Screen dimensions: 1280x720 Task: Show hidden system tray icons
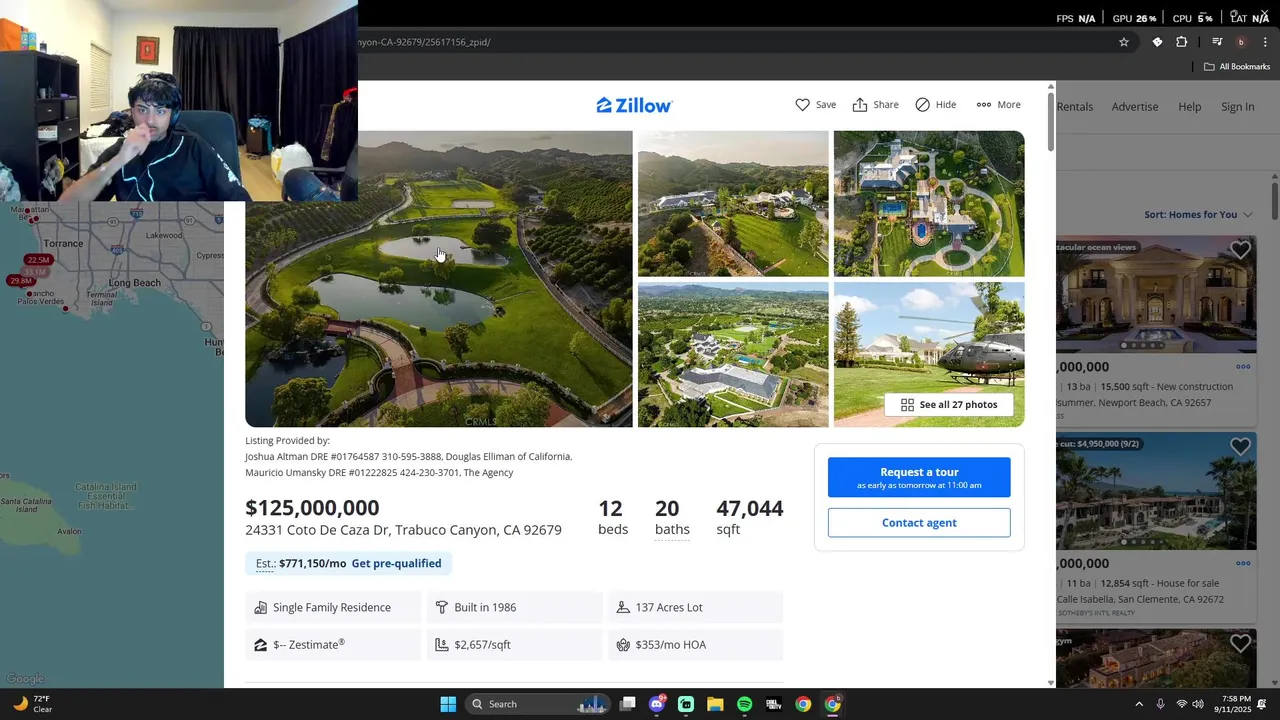tap(1138, 704)
